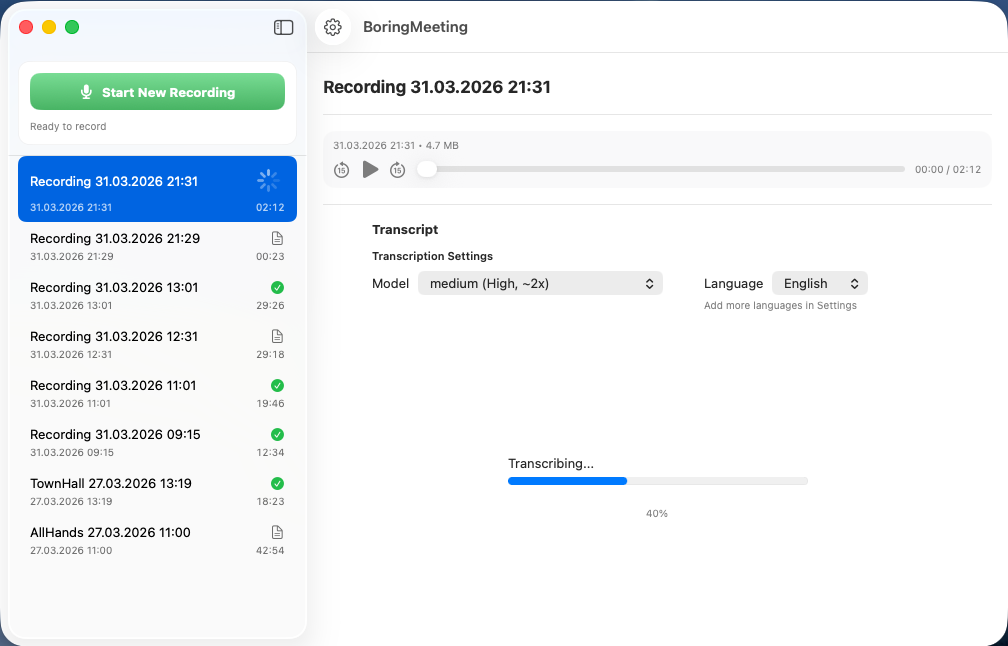Click the transcription progress bar
The width and height of the screenshot is (1008, 646).
[x=657, y=481]
